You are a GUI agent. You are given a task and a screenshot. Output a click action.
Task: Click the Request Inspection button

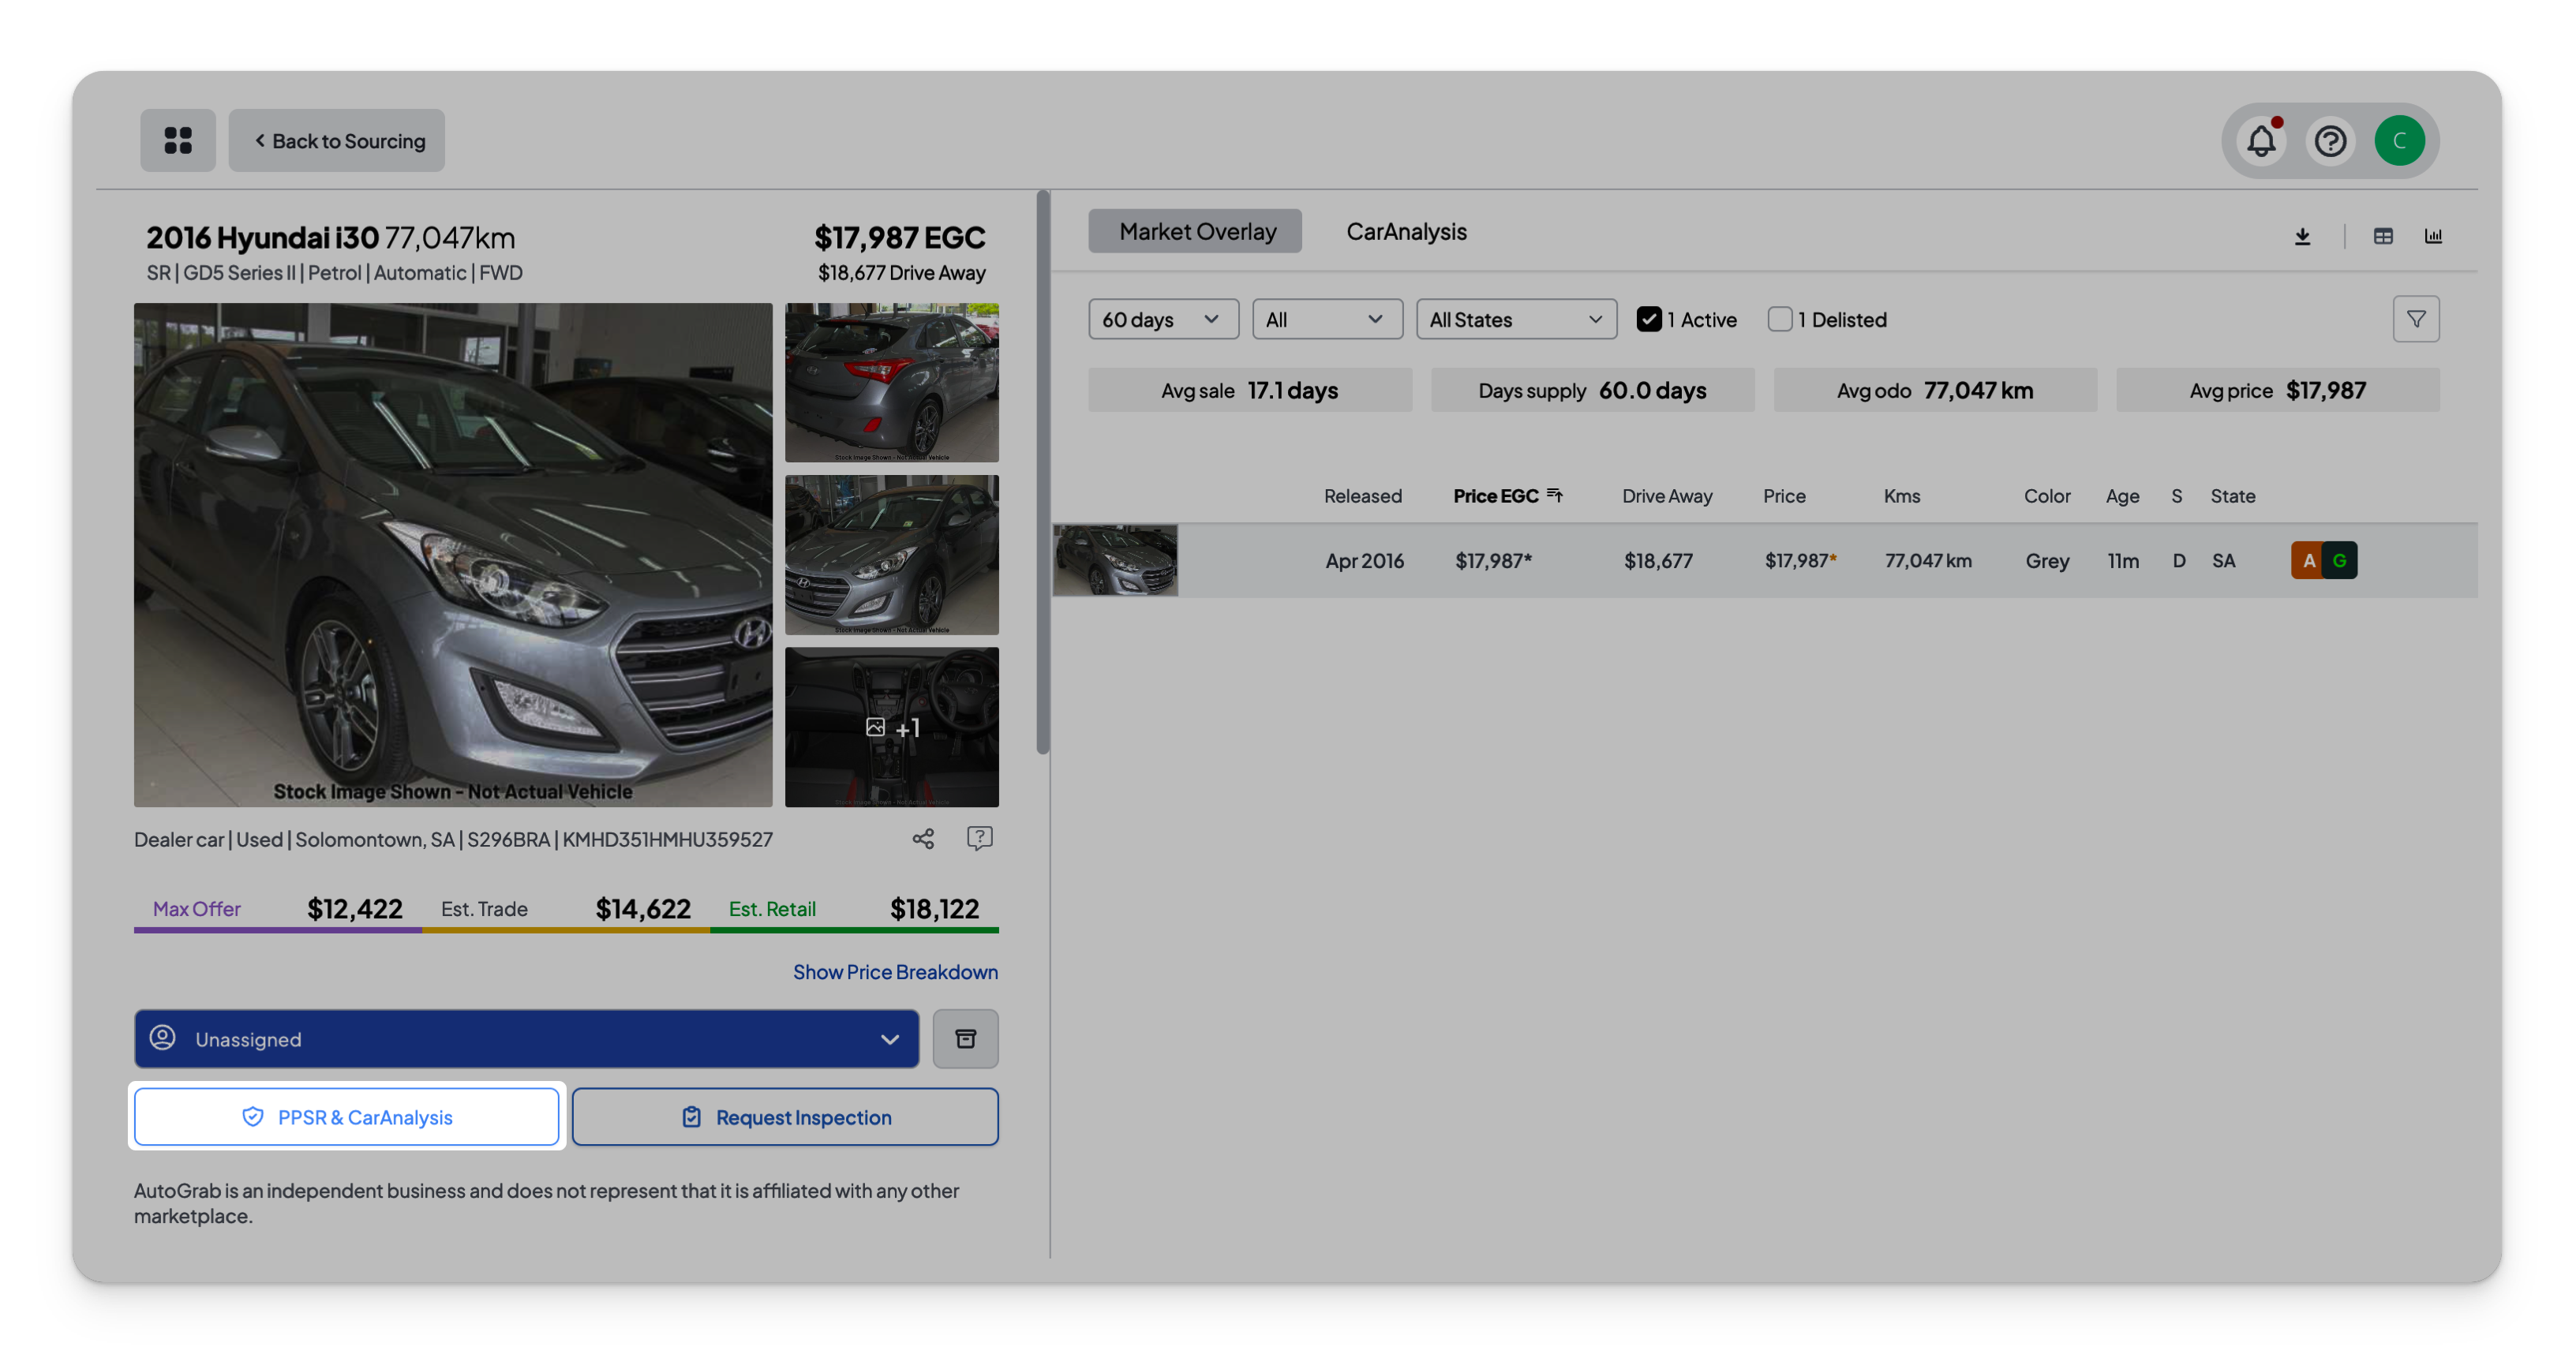785,1117
